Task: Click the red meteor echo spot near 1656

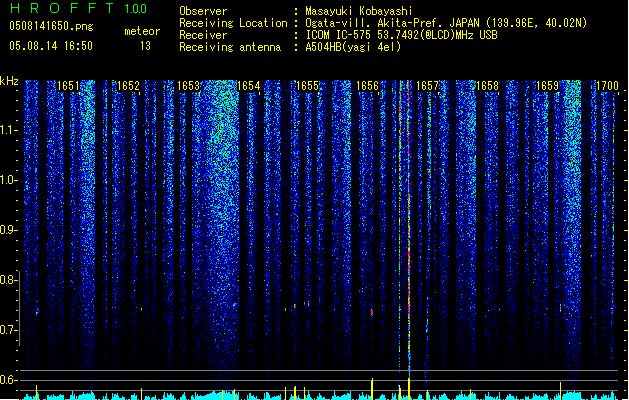Action: (x=372, y=312)
